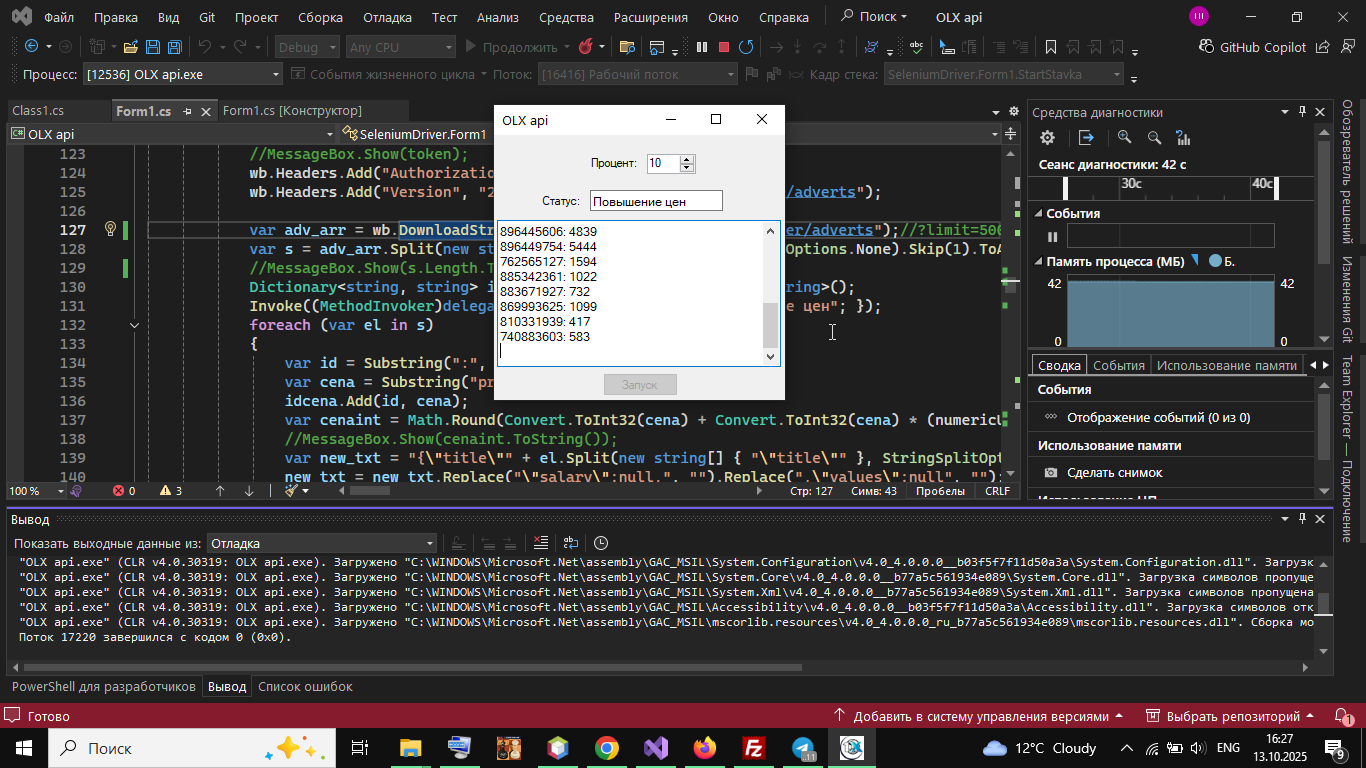Viewport: 1366px width, 768px height.
Task: Stop debugging with the red square button
Action: 723,47
